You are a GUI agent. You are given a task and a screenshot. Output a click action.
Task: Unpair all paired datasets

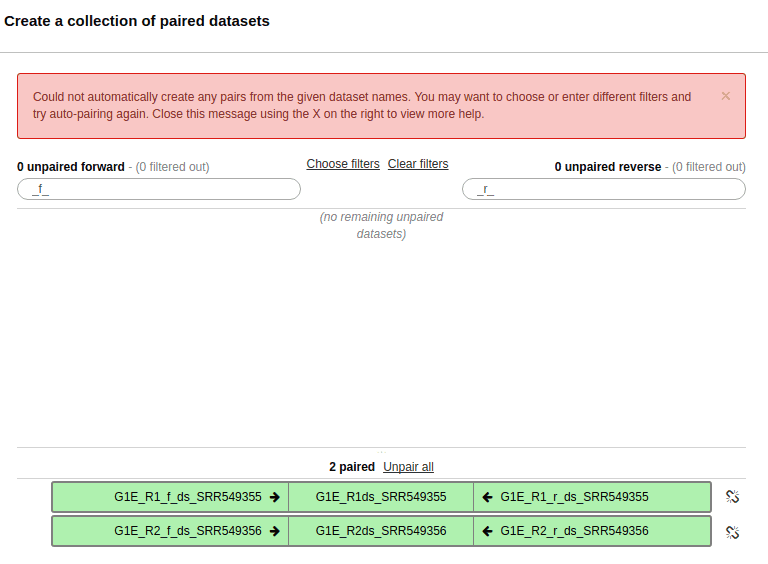point(408,467)
